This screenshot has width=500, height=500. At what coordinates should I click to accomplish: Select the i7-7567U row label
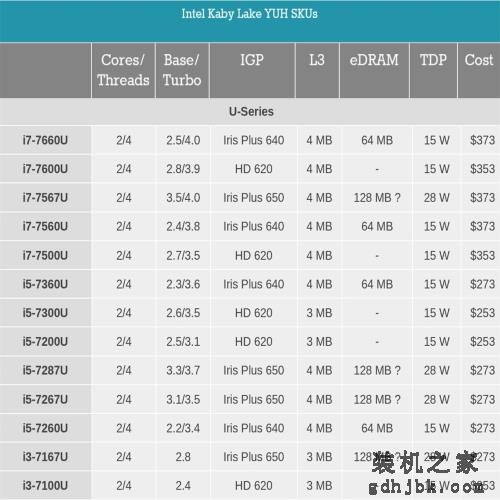coord(45,198)
